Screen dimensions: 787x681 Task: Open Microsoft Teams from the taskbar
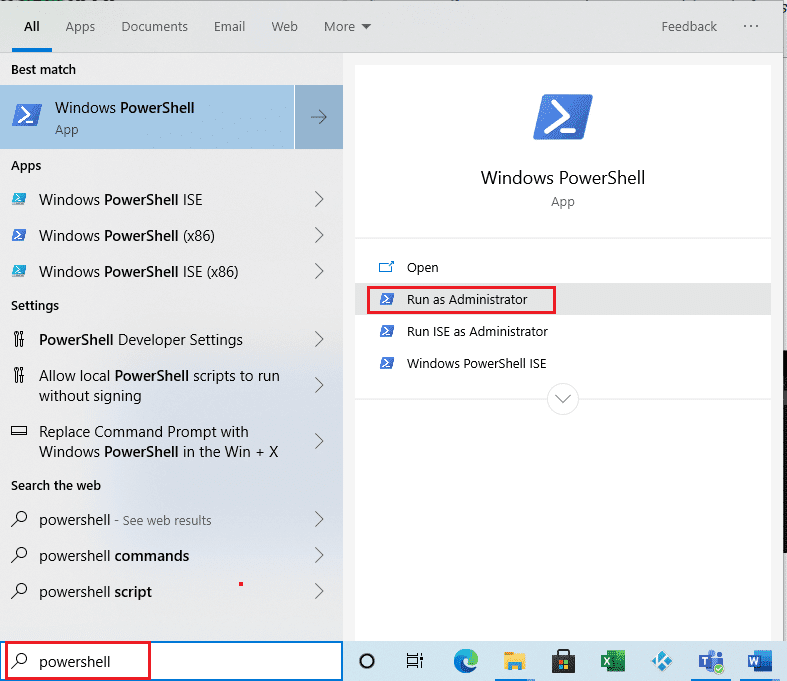pyautogui.click(x=711, y=661)
